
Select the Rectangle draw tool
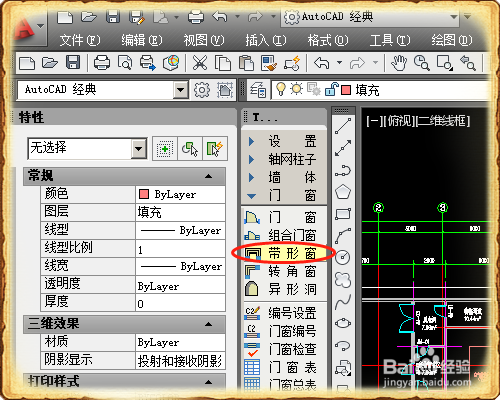coord(343,214)
